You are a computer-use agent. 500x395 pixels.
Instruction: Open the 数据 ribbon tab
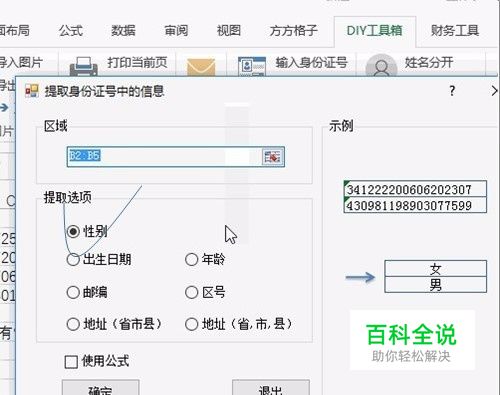coord(123,31)
